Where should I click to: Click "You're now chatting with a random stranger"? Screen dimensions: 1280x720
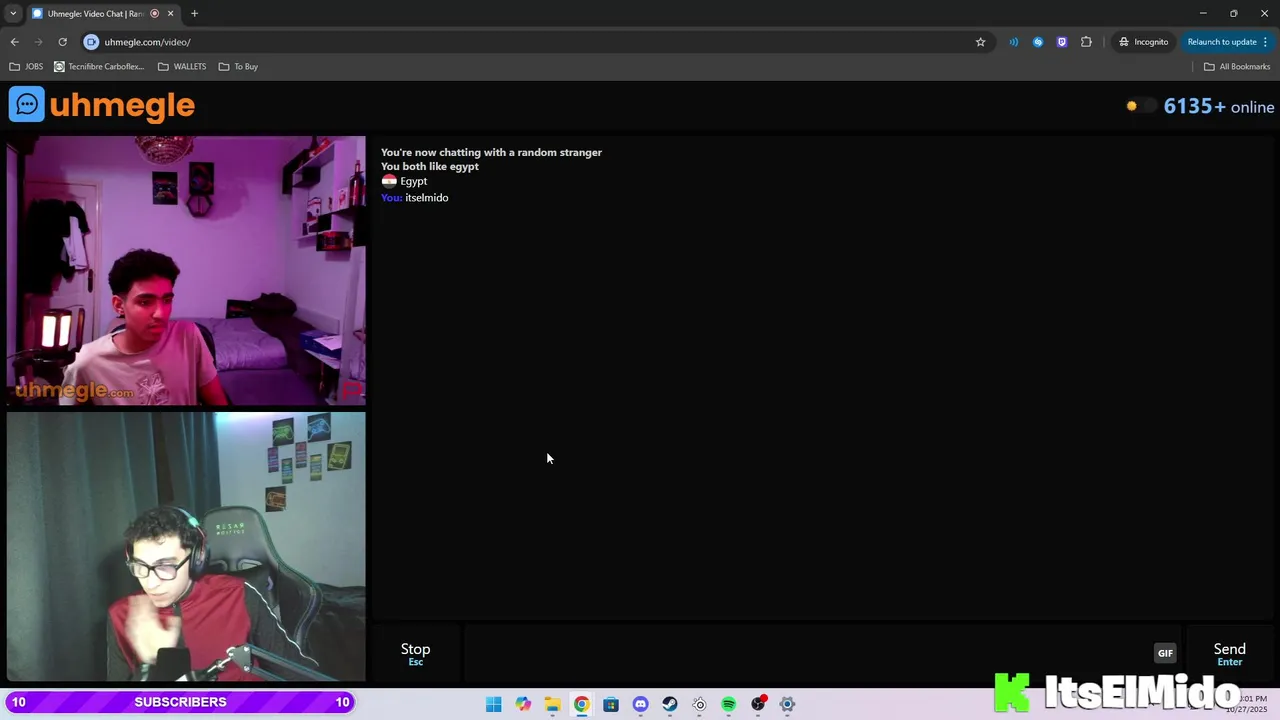491,152
